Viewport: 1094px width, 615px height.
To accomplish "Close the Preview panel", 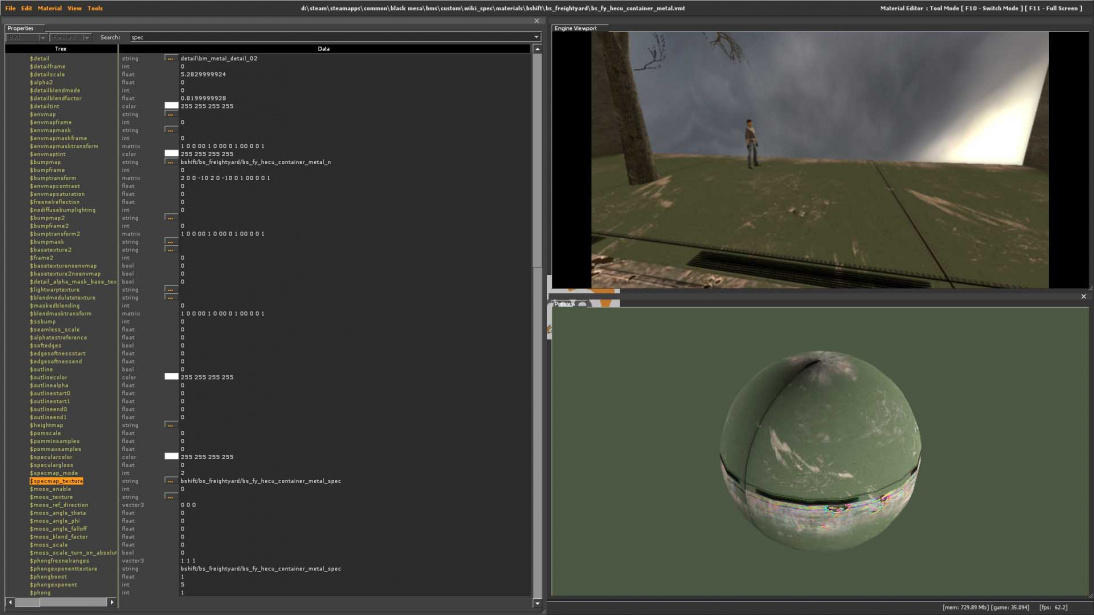I will (x=1084, y=297).
